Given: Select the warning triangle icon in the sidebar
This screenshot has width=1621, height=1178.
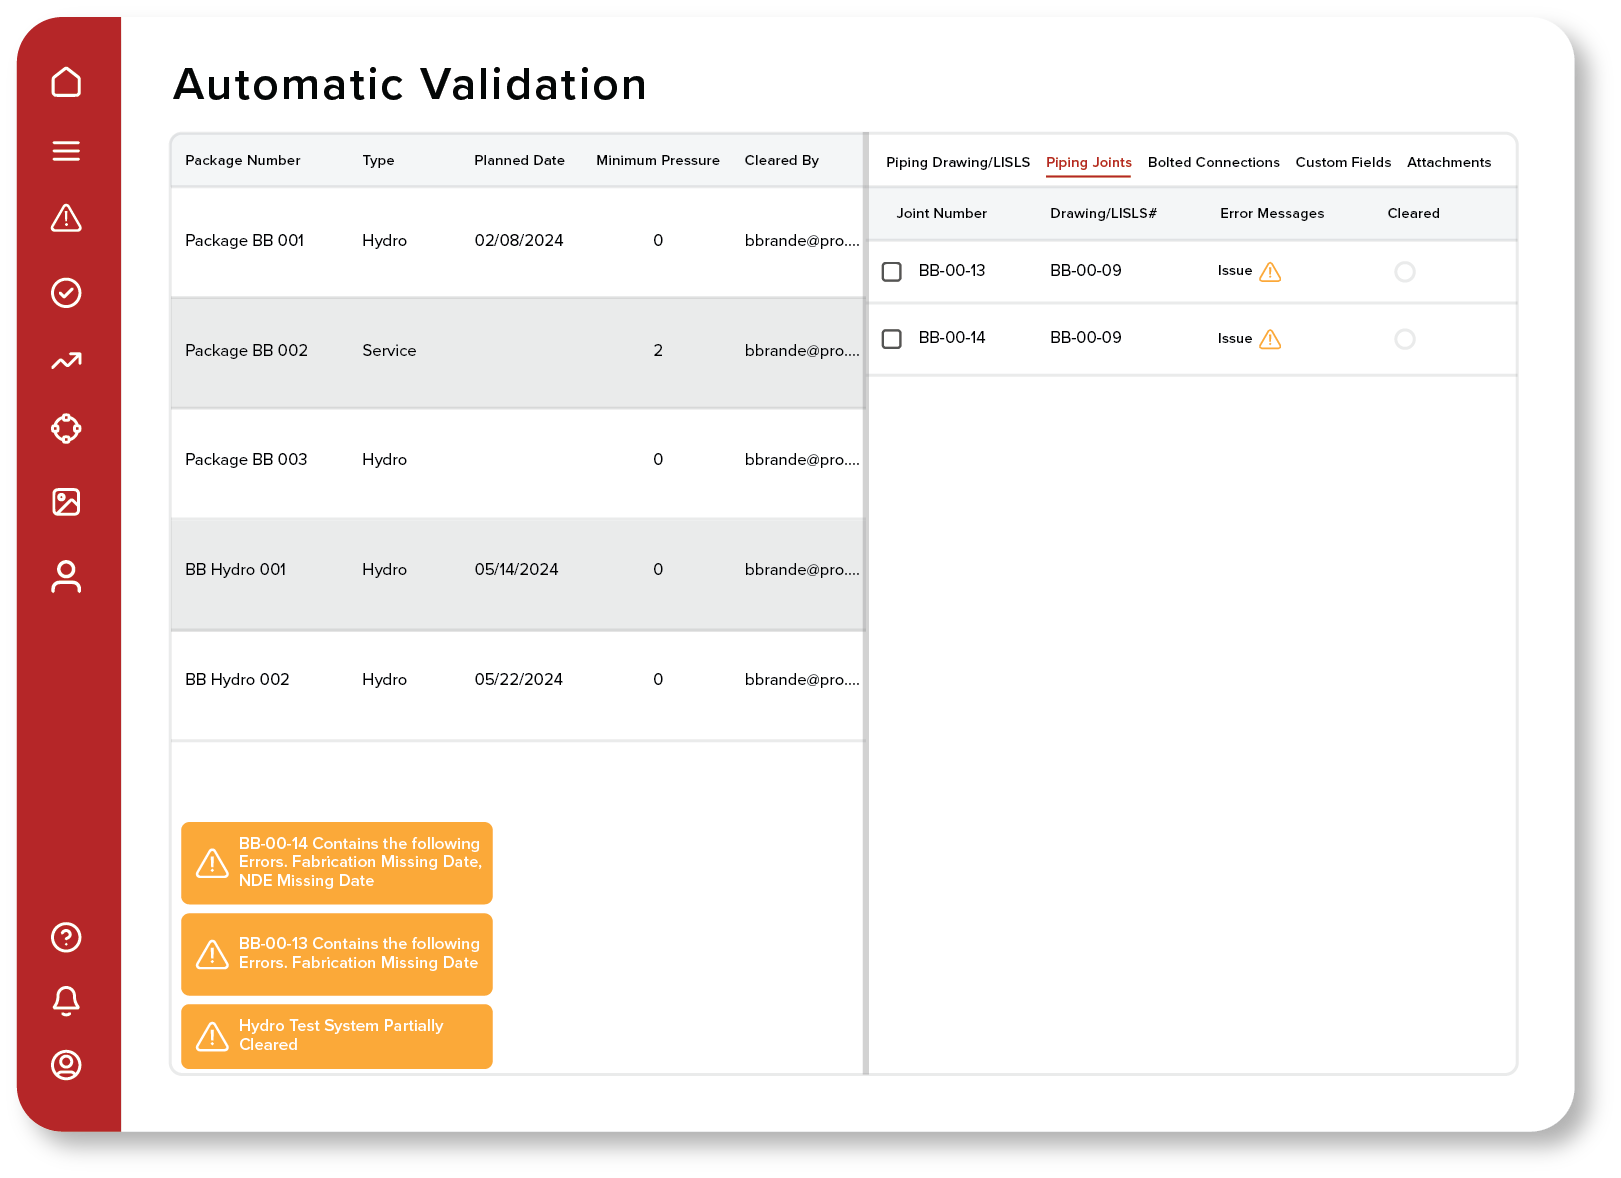Looking at the screenshot, I should click(x=66, y=220).
